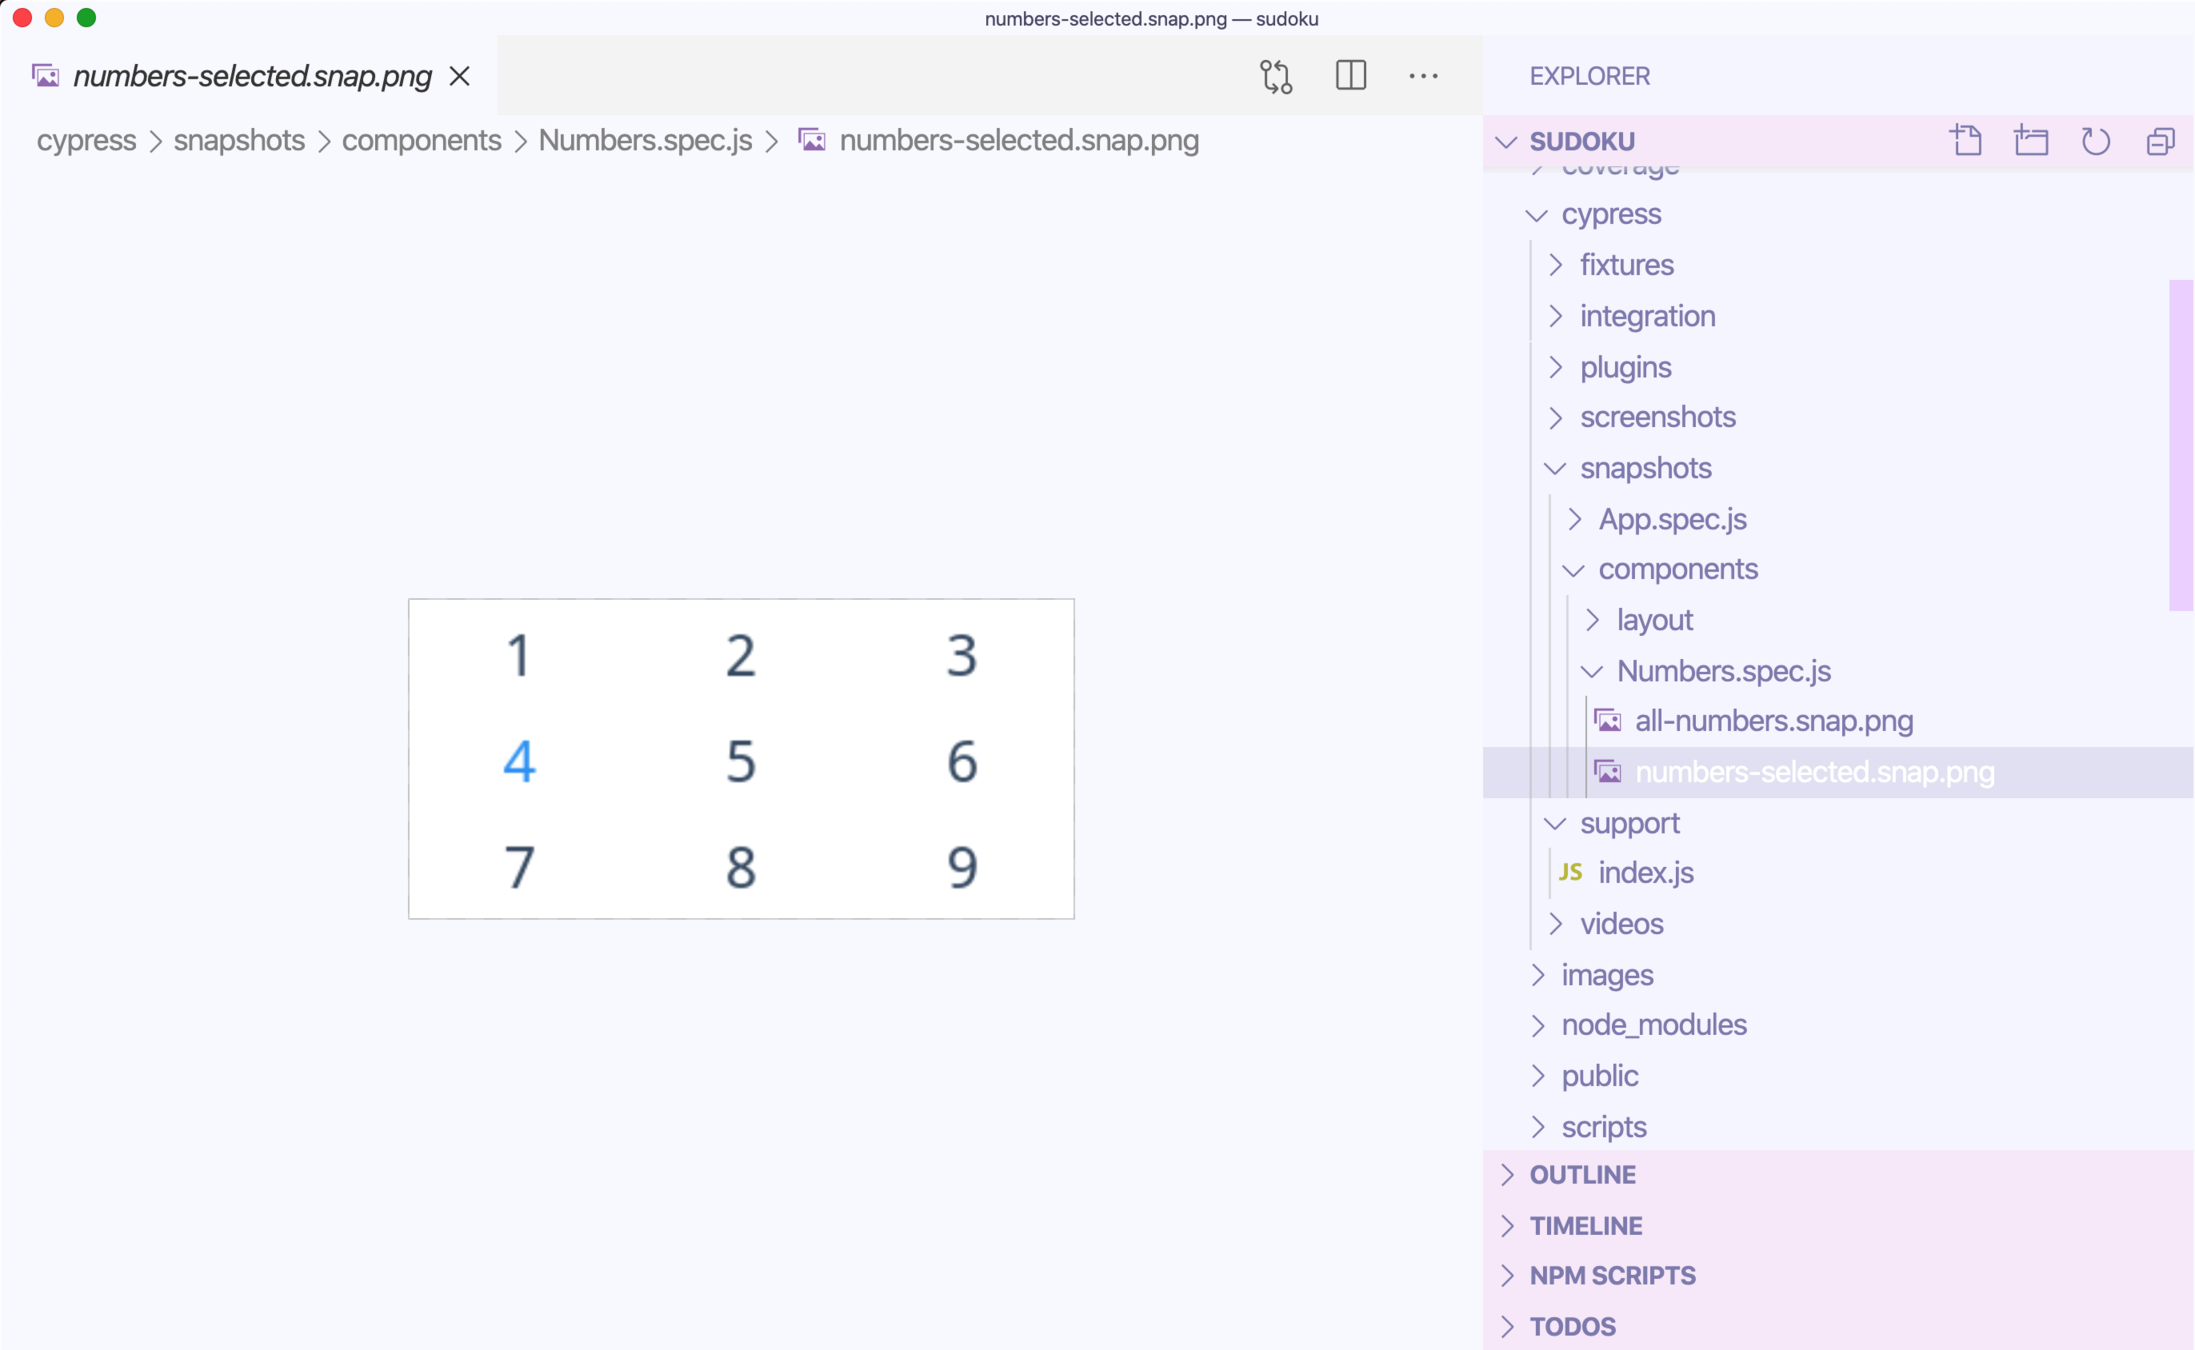
Task: Select the numbers-selected.snap.png editor tab
Action: point(252,76)
